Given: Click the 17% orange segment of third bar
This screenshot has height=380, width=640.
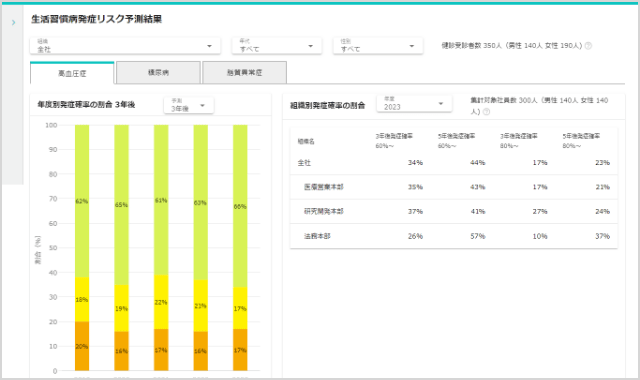Looking at the screenshot, I should point(161,350).
